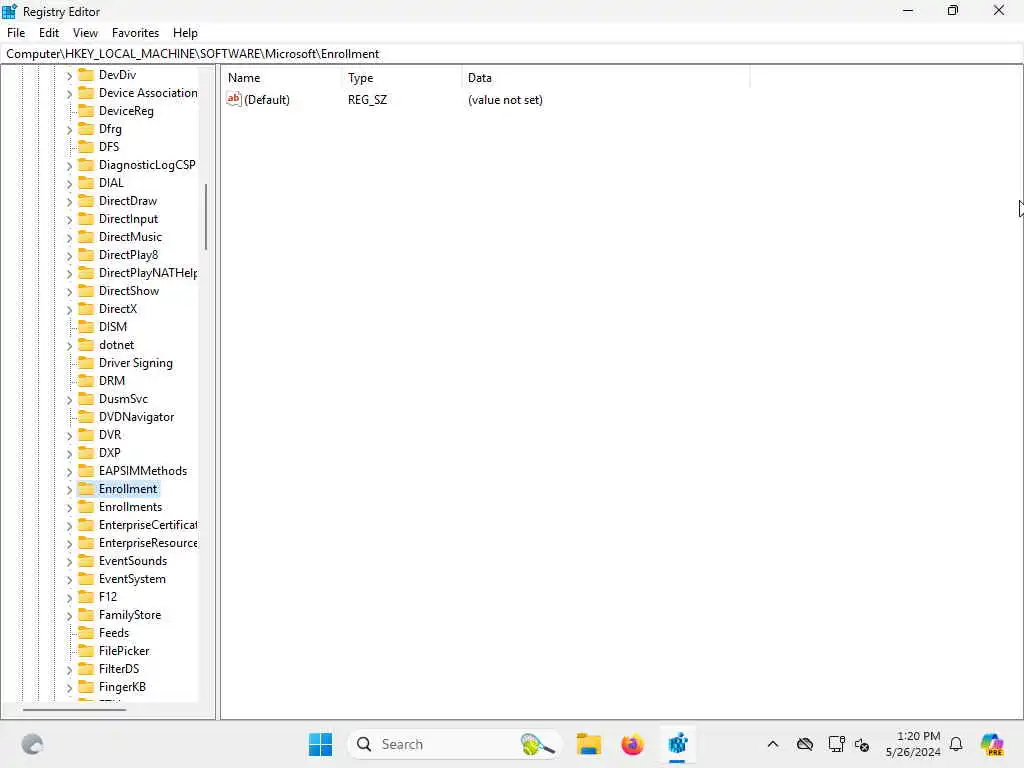This screenshot has height=768, width=1024.
Task: Click the tree horizontal scrollbar
Action: (x=74, y=709)
